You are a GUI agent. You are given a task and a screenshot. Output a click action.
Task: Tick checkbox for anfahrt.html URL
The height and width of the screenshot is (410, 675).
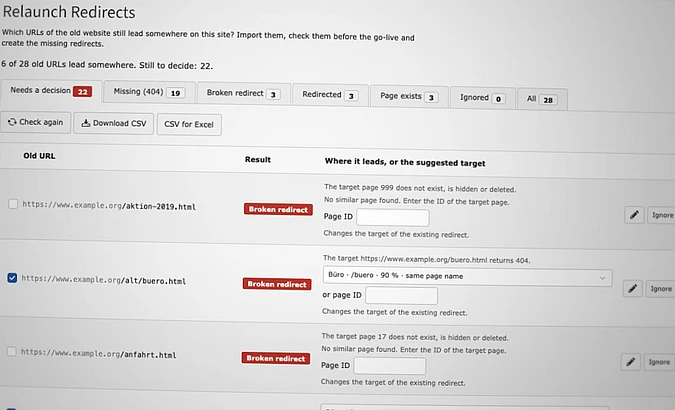tap(12, 351)
